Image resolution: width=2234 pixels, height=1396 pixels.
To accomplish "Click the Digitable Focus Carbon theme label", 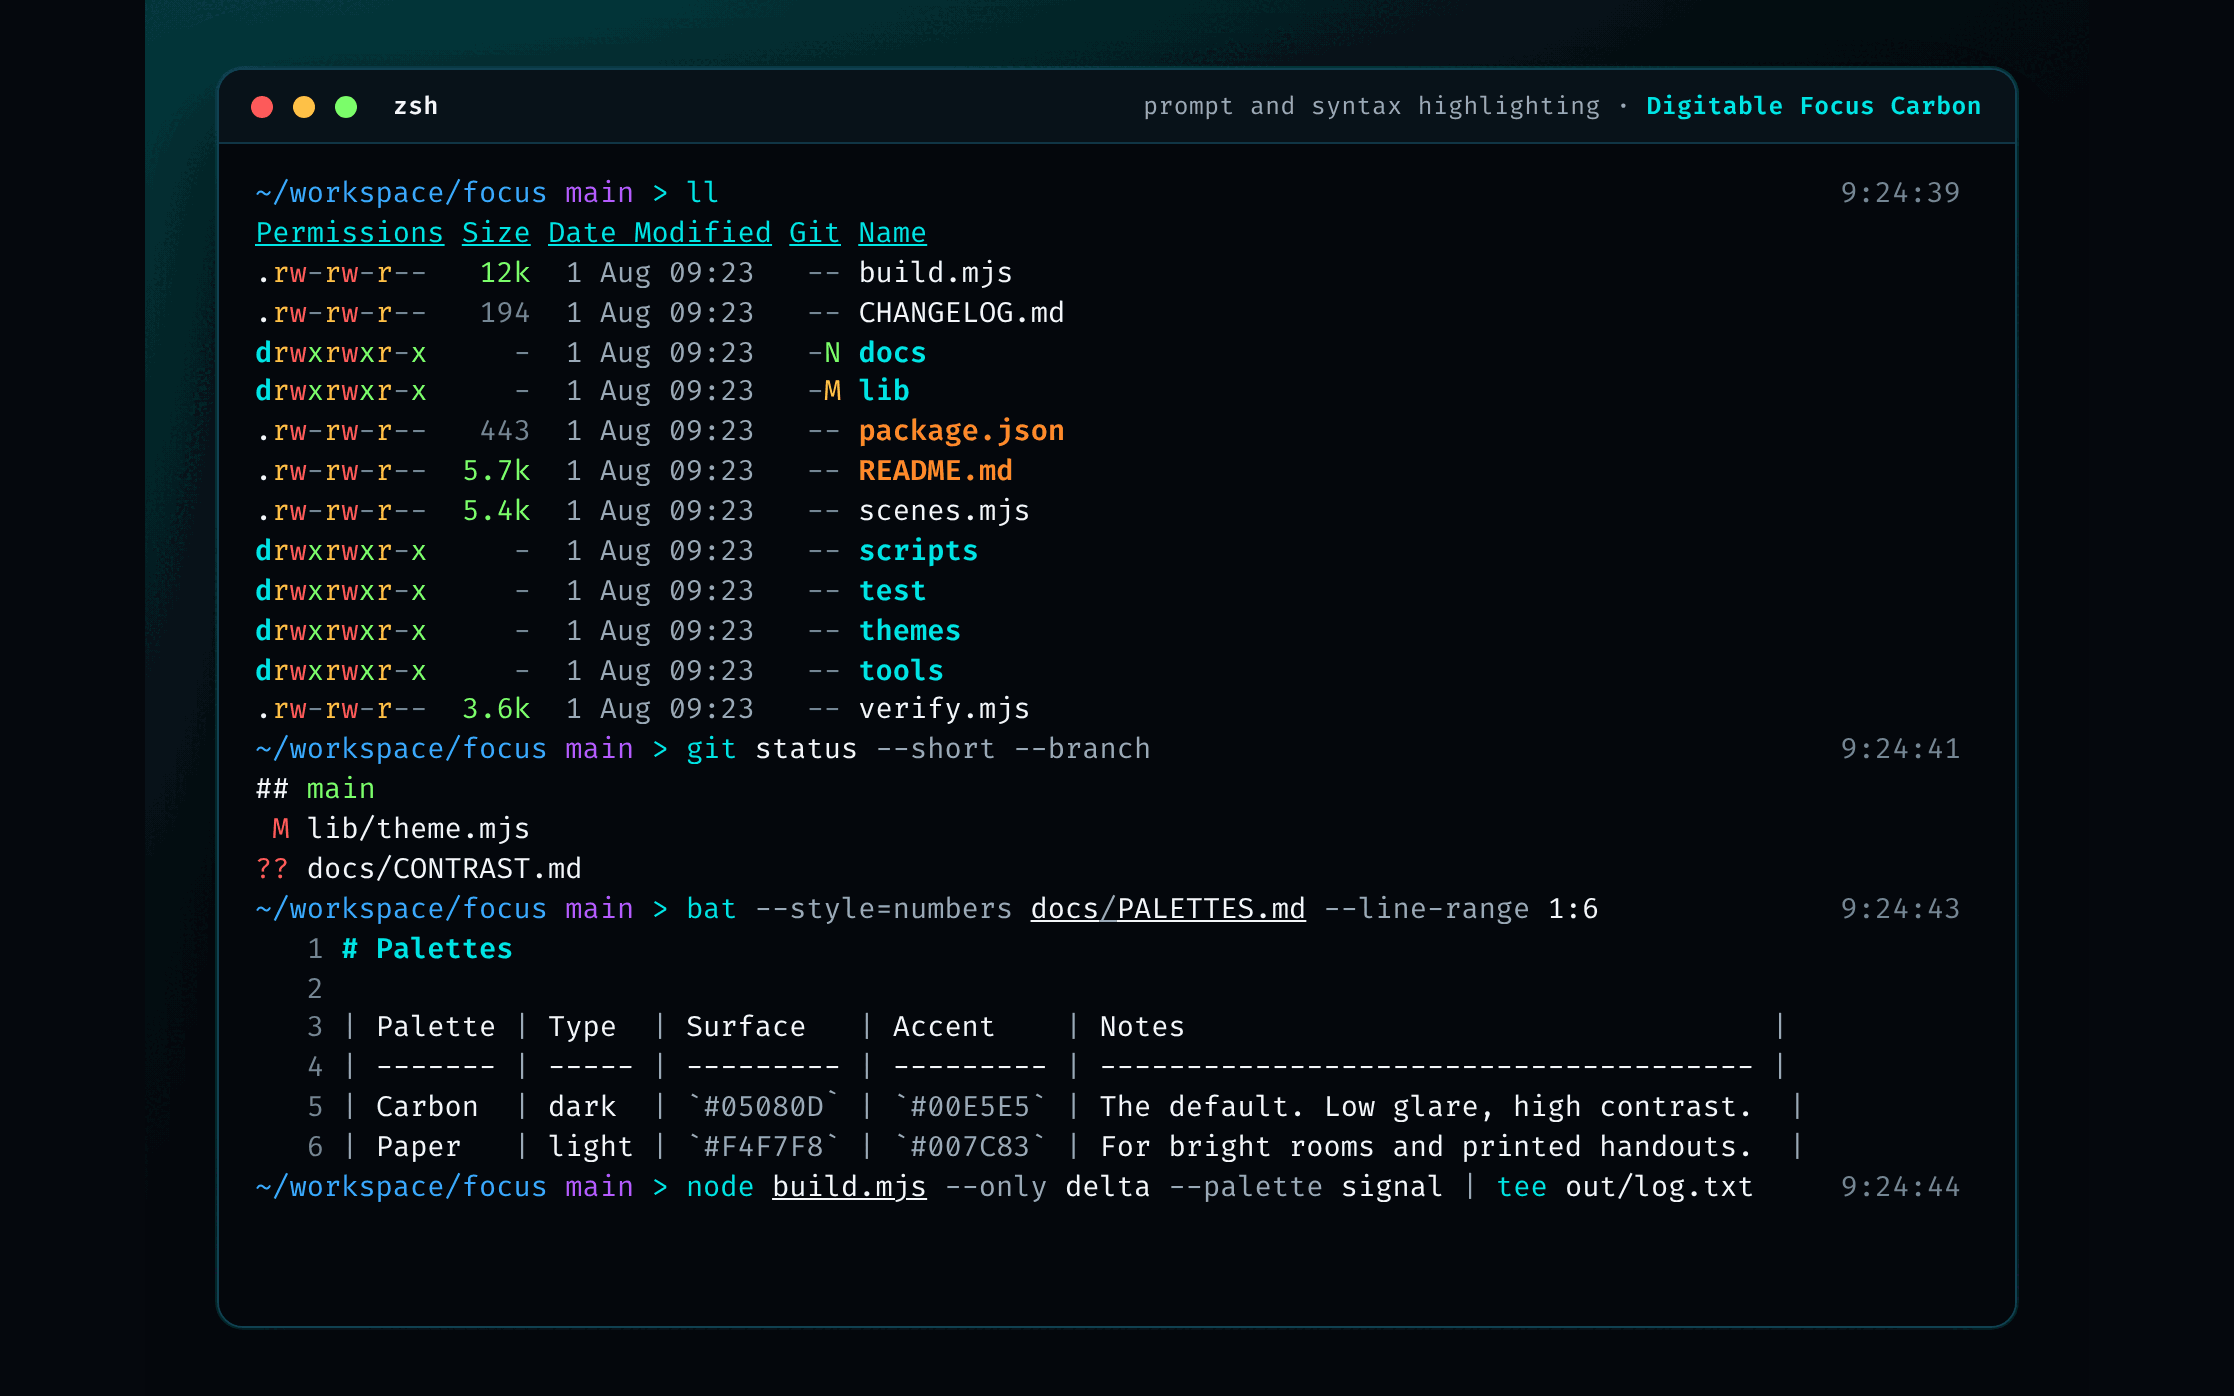I will tap(1813, 106).
